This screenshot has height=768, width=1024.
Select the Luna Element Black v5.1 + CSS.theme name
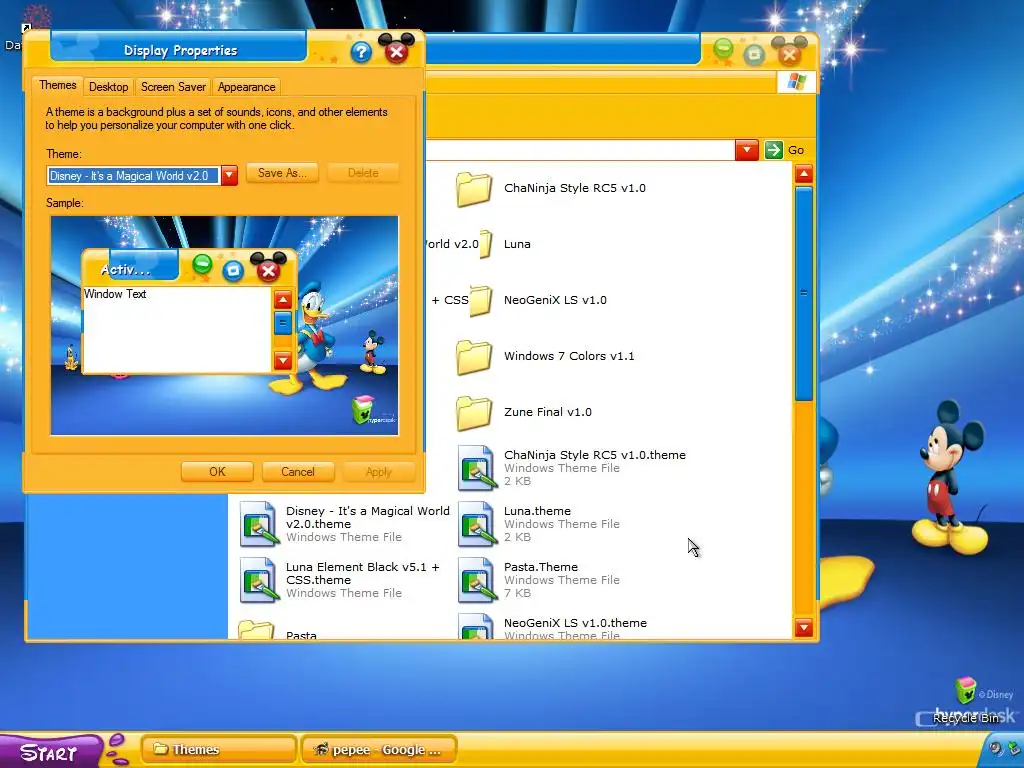tap(362, 573)
